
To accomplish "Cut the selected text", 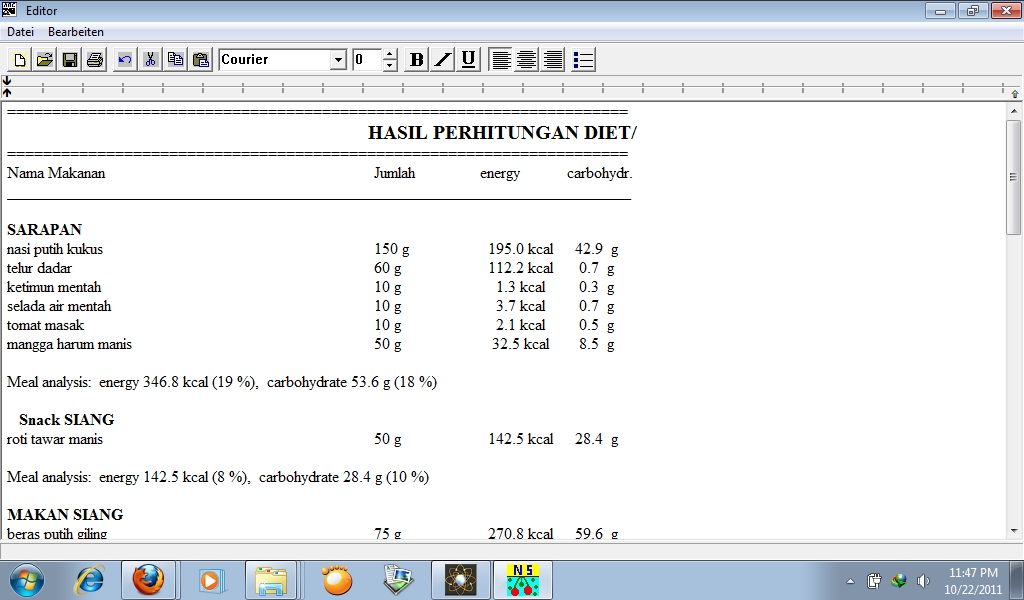I will click(149, 59).
